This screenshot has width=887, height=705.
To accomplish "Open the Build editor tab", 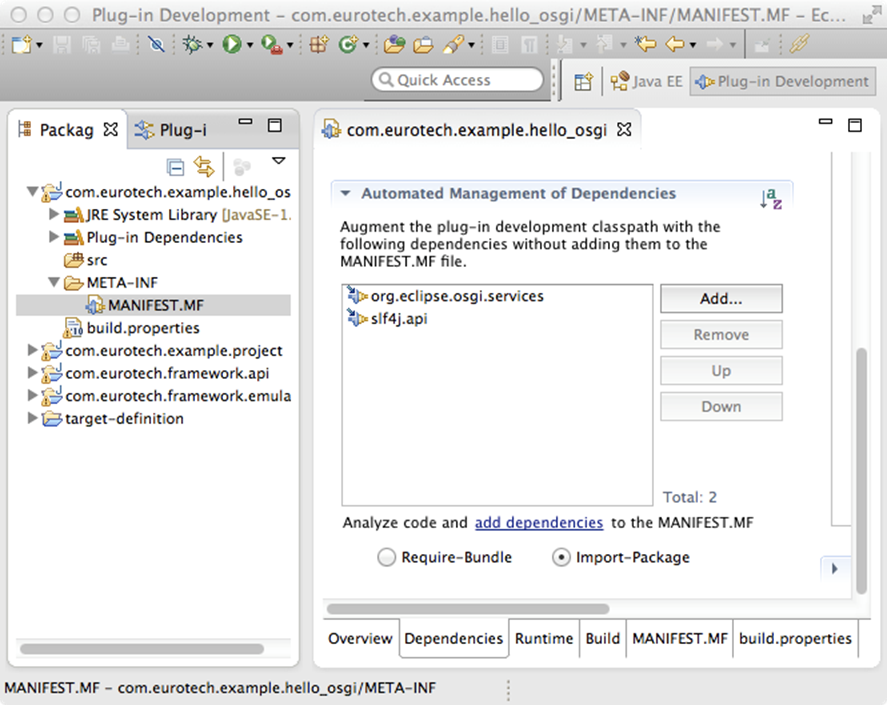I will click(603, 639).
